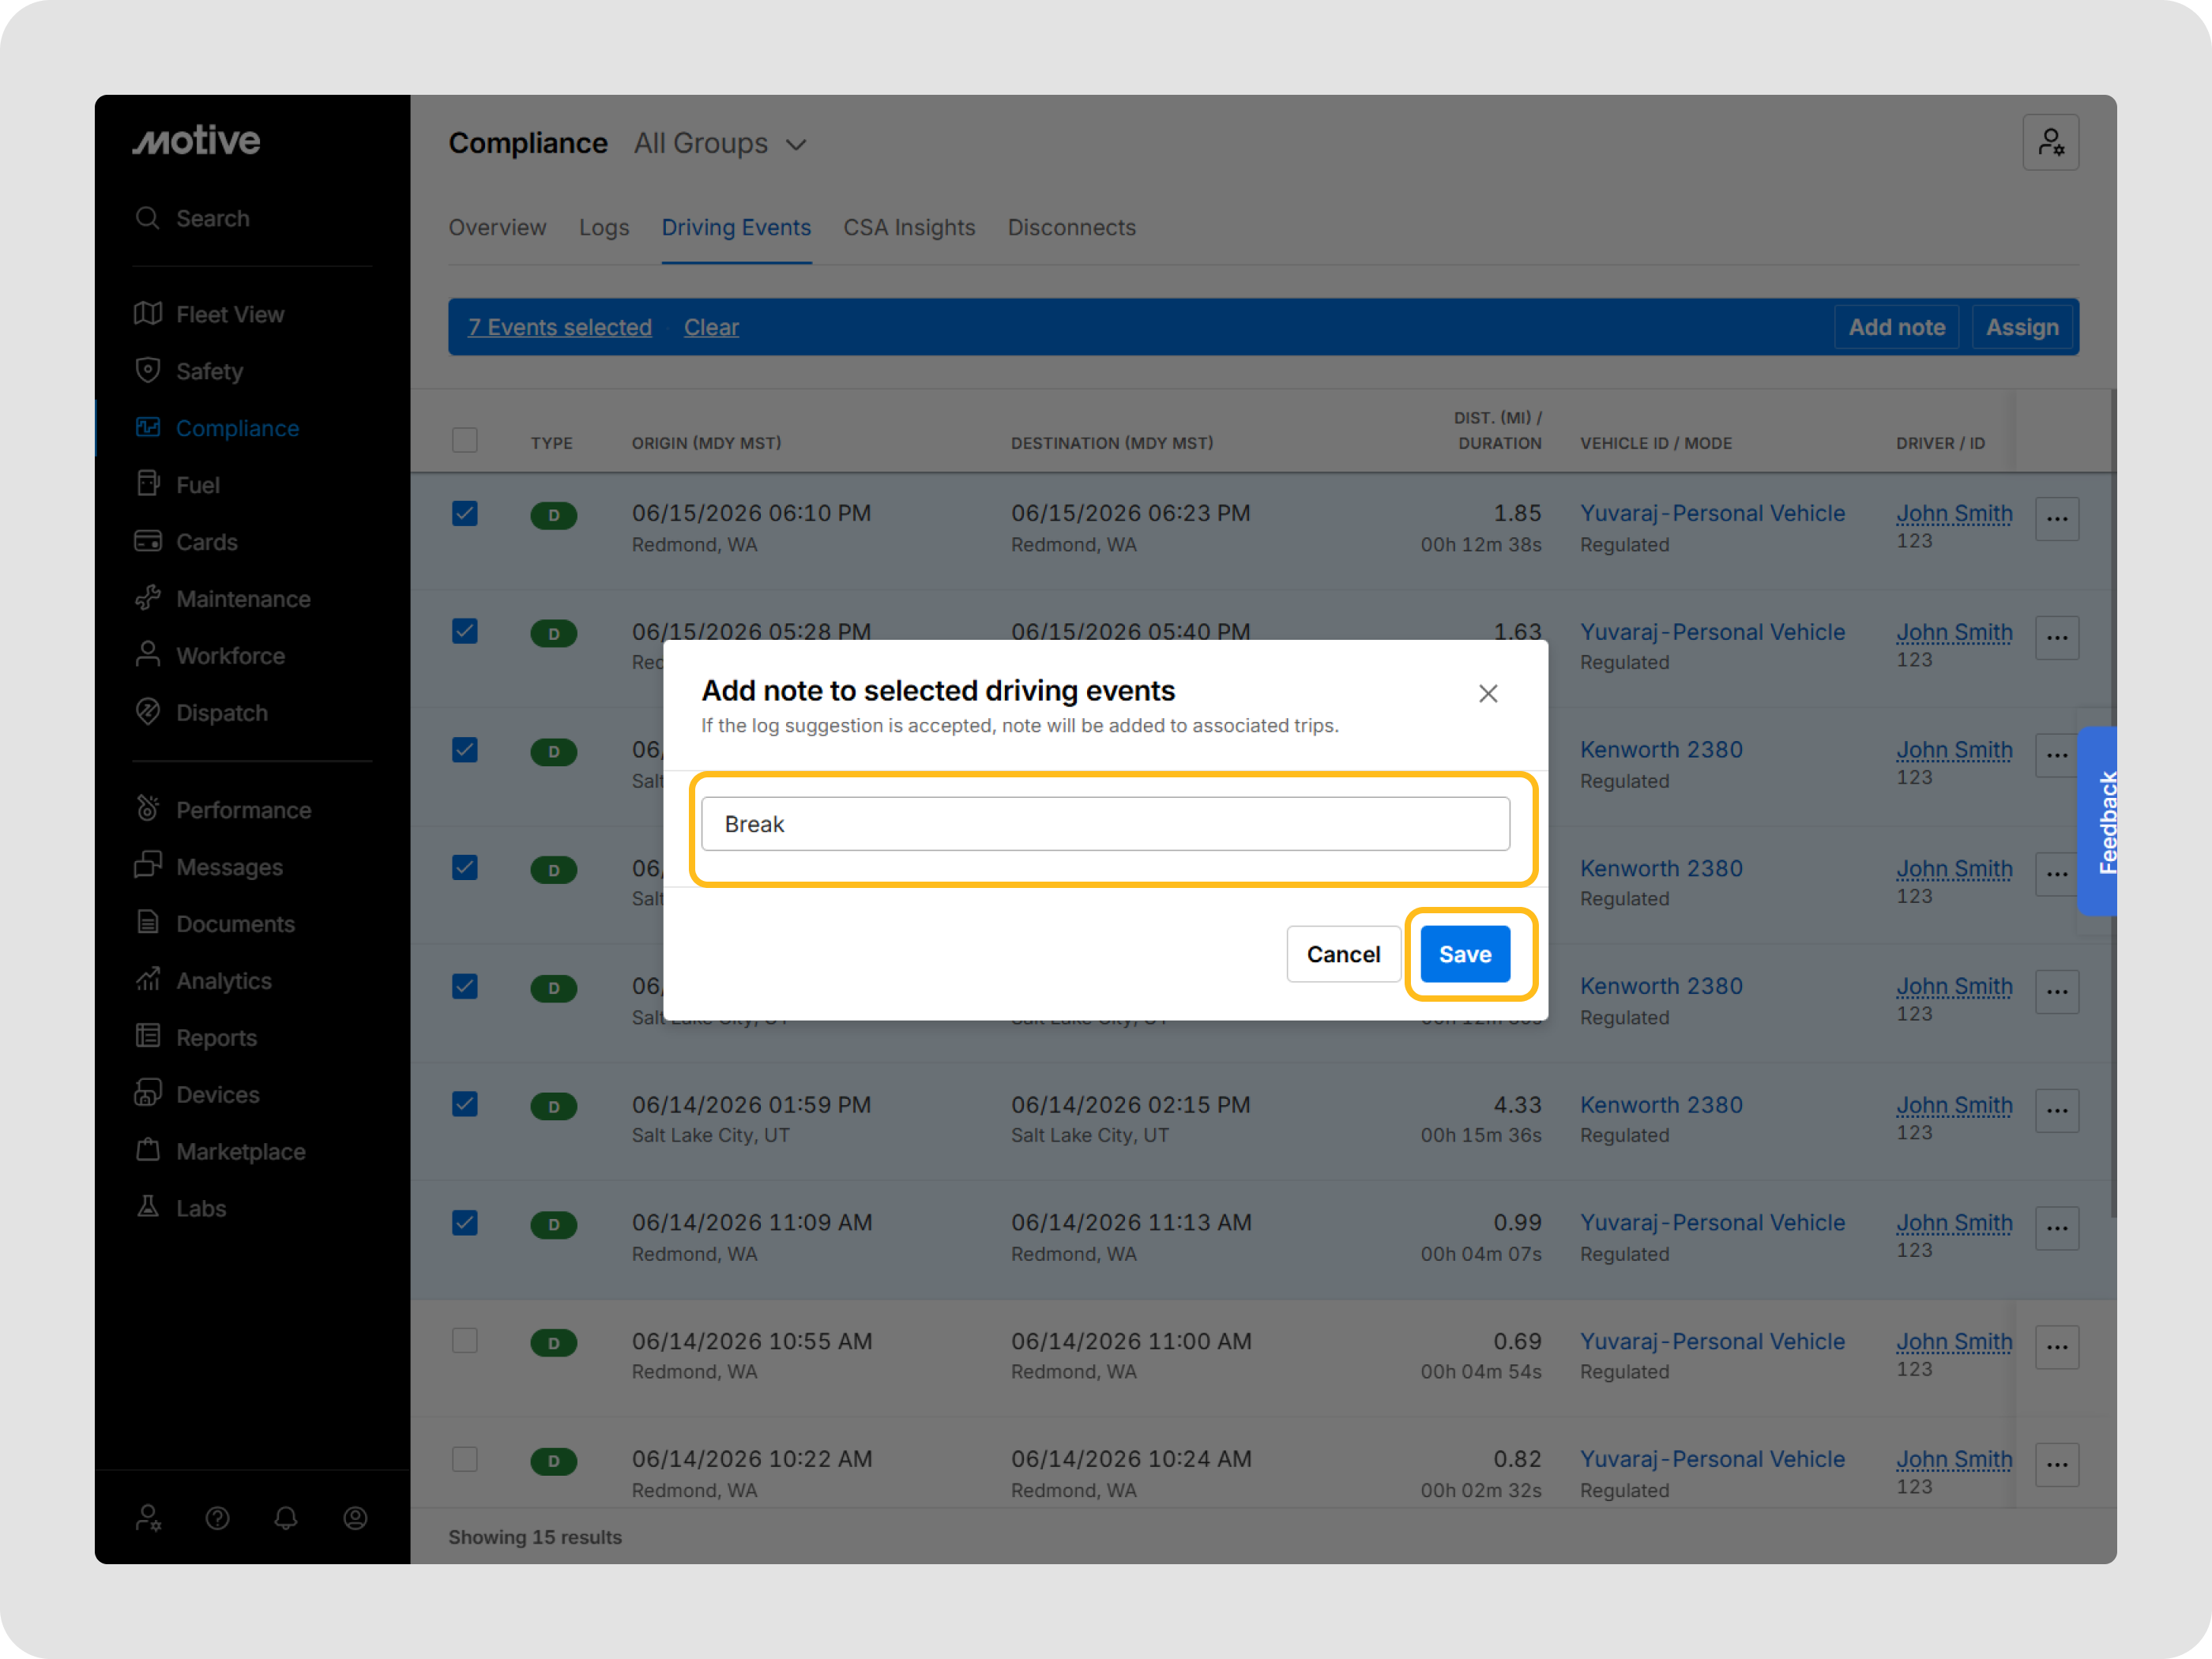
Task: Toggle the select-all header checkbox
Action: click(465, 440)
